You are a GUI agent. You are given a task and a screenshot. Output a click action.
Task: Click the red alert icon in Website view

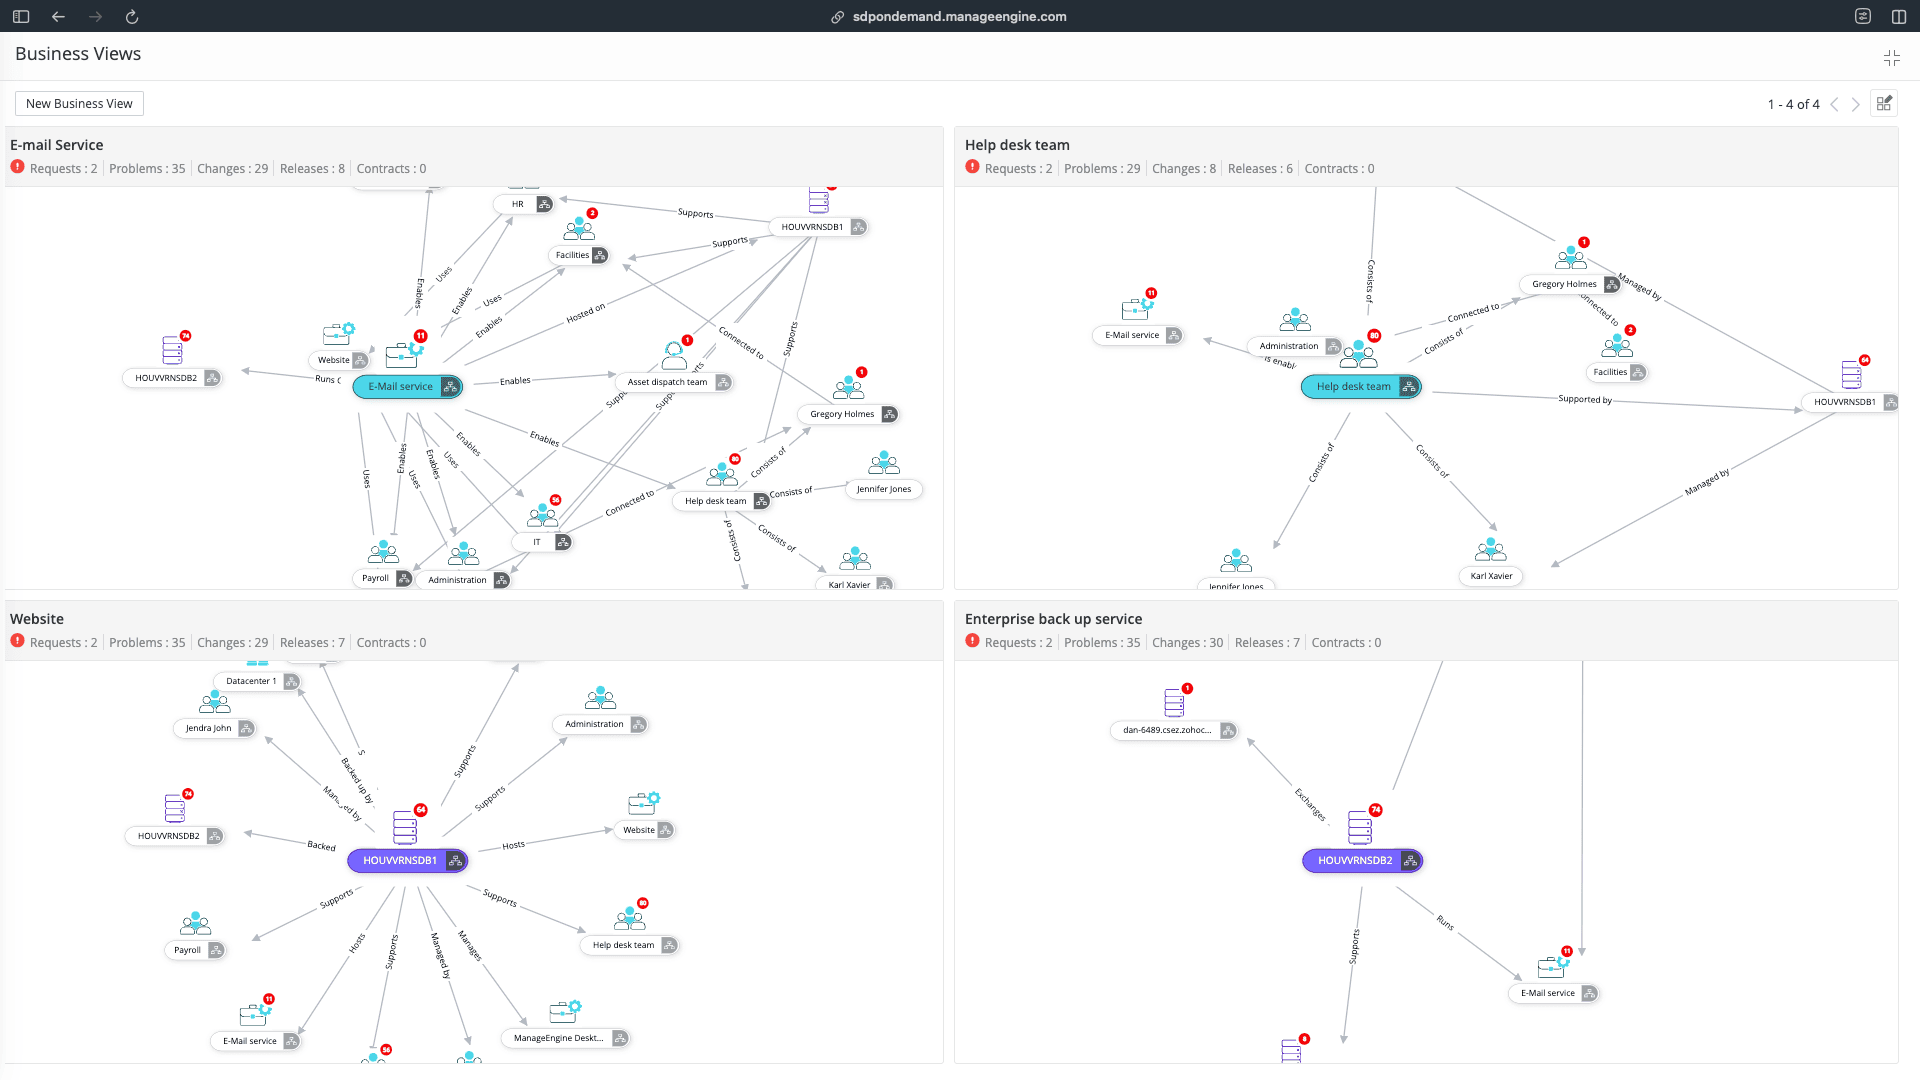point(17,641)
